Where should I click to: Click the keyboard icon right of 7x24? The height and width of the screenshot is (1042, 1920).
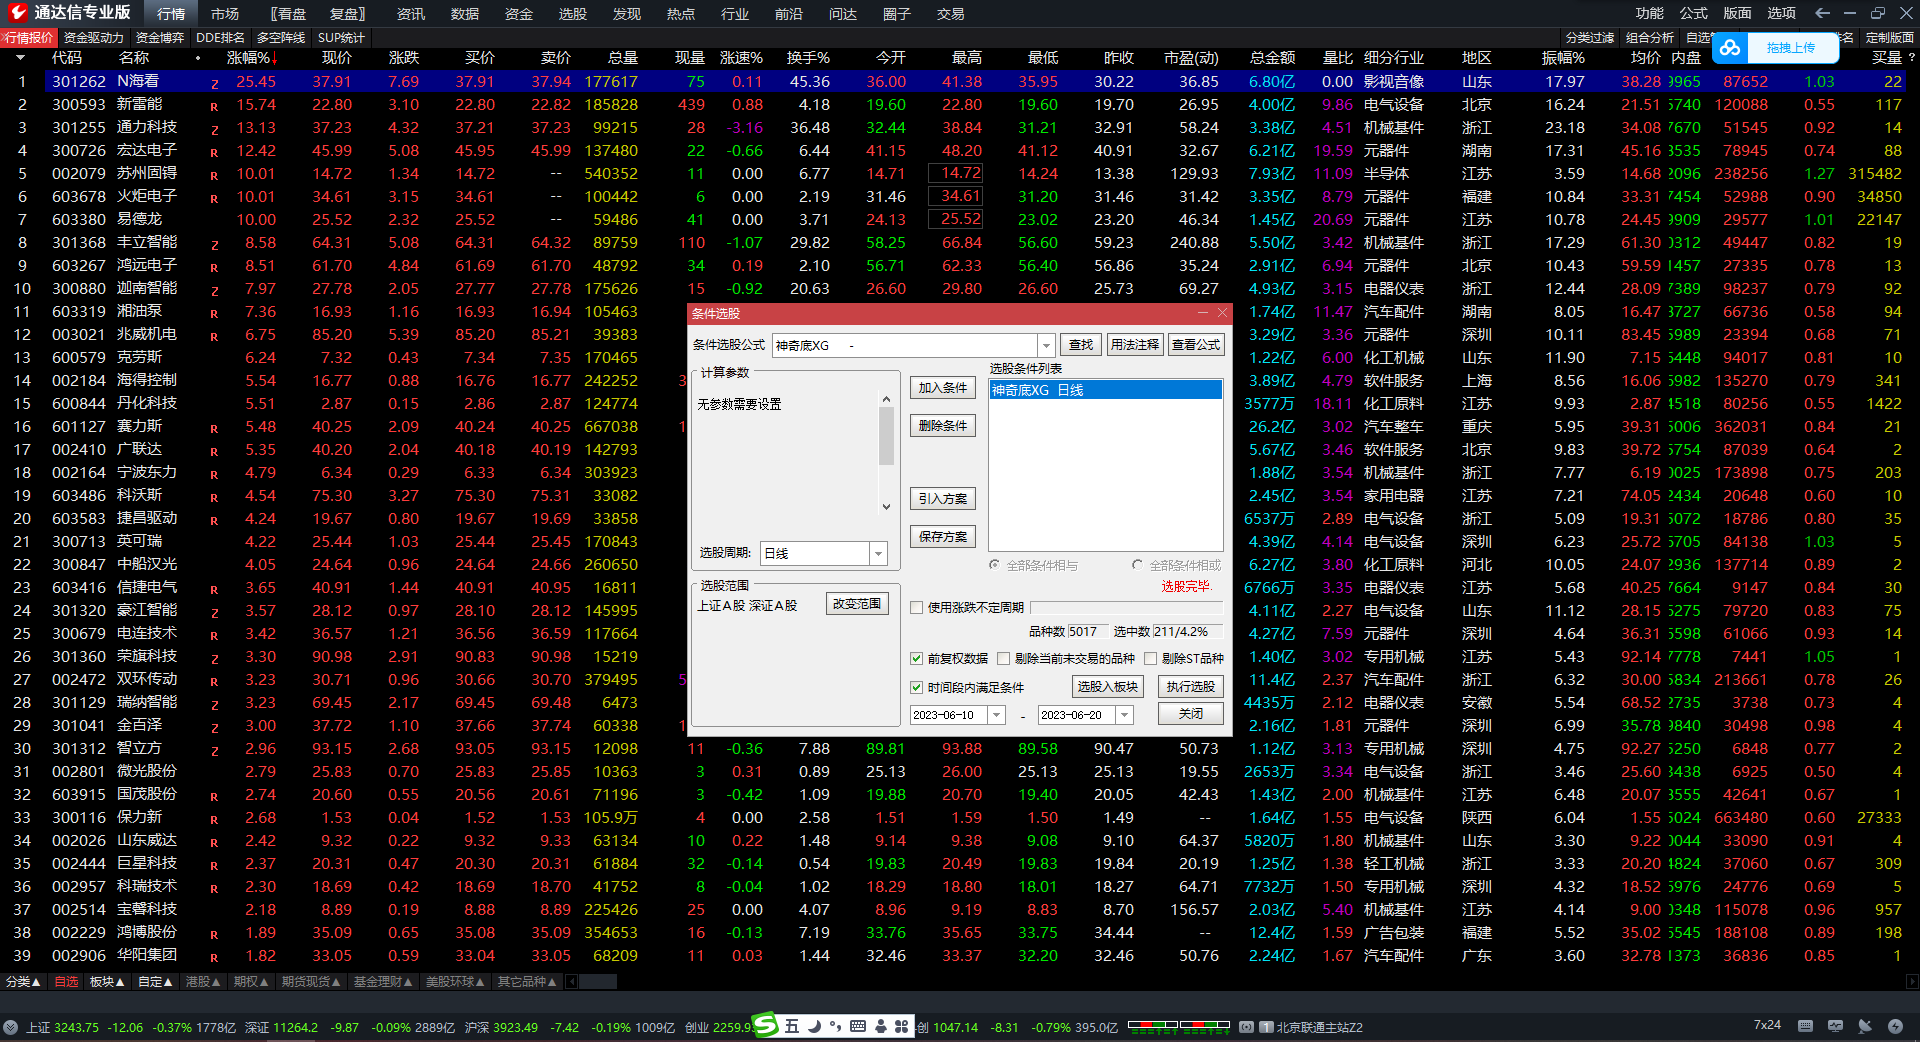click(x=1805, y=1026)
